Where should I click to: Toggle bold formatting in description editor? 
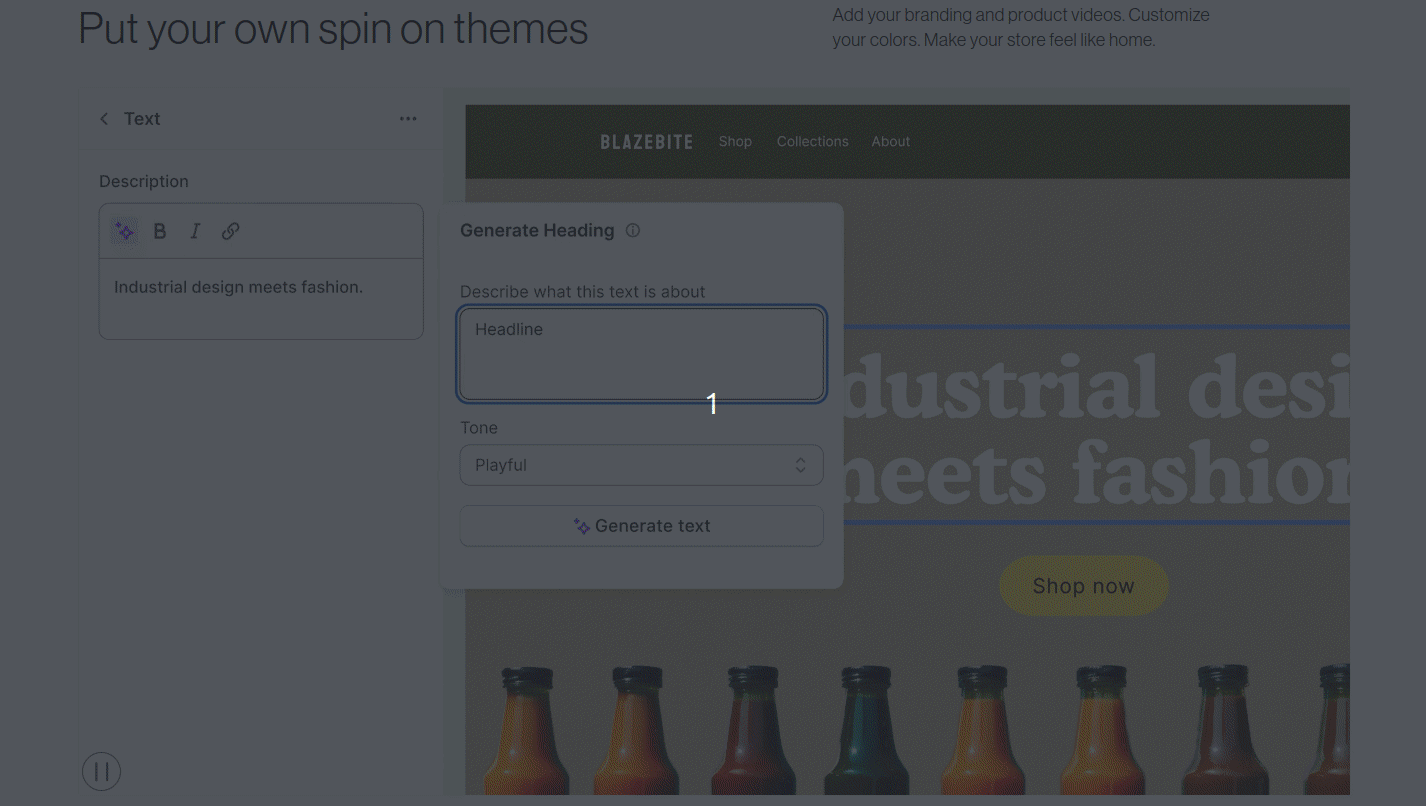click(160, 231)
